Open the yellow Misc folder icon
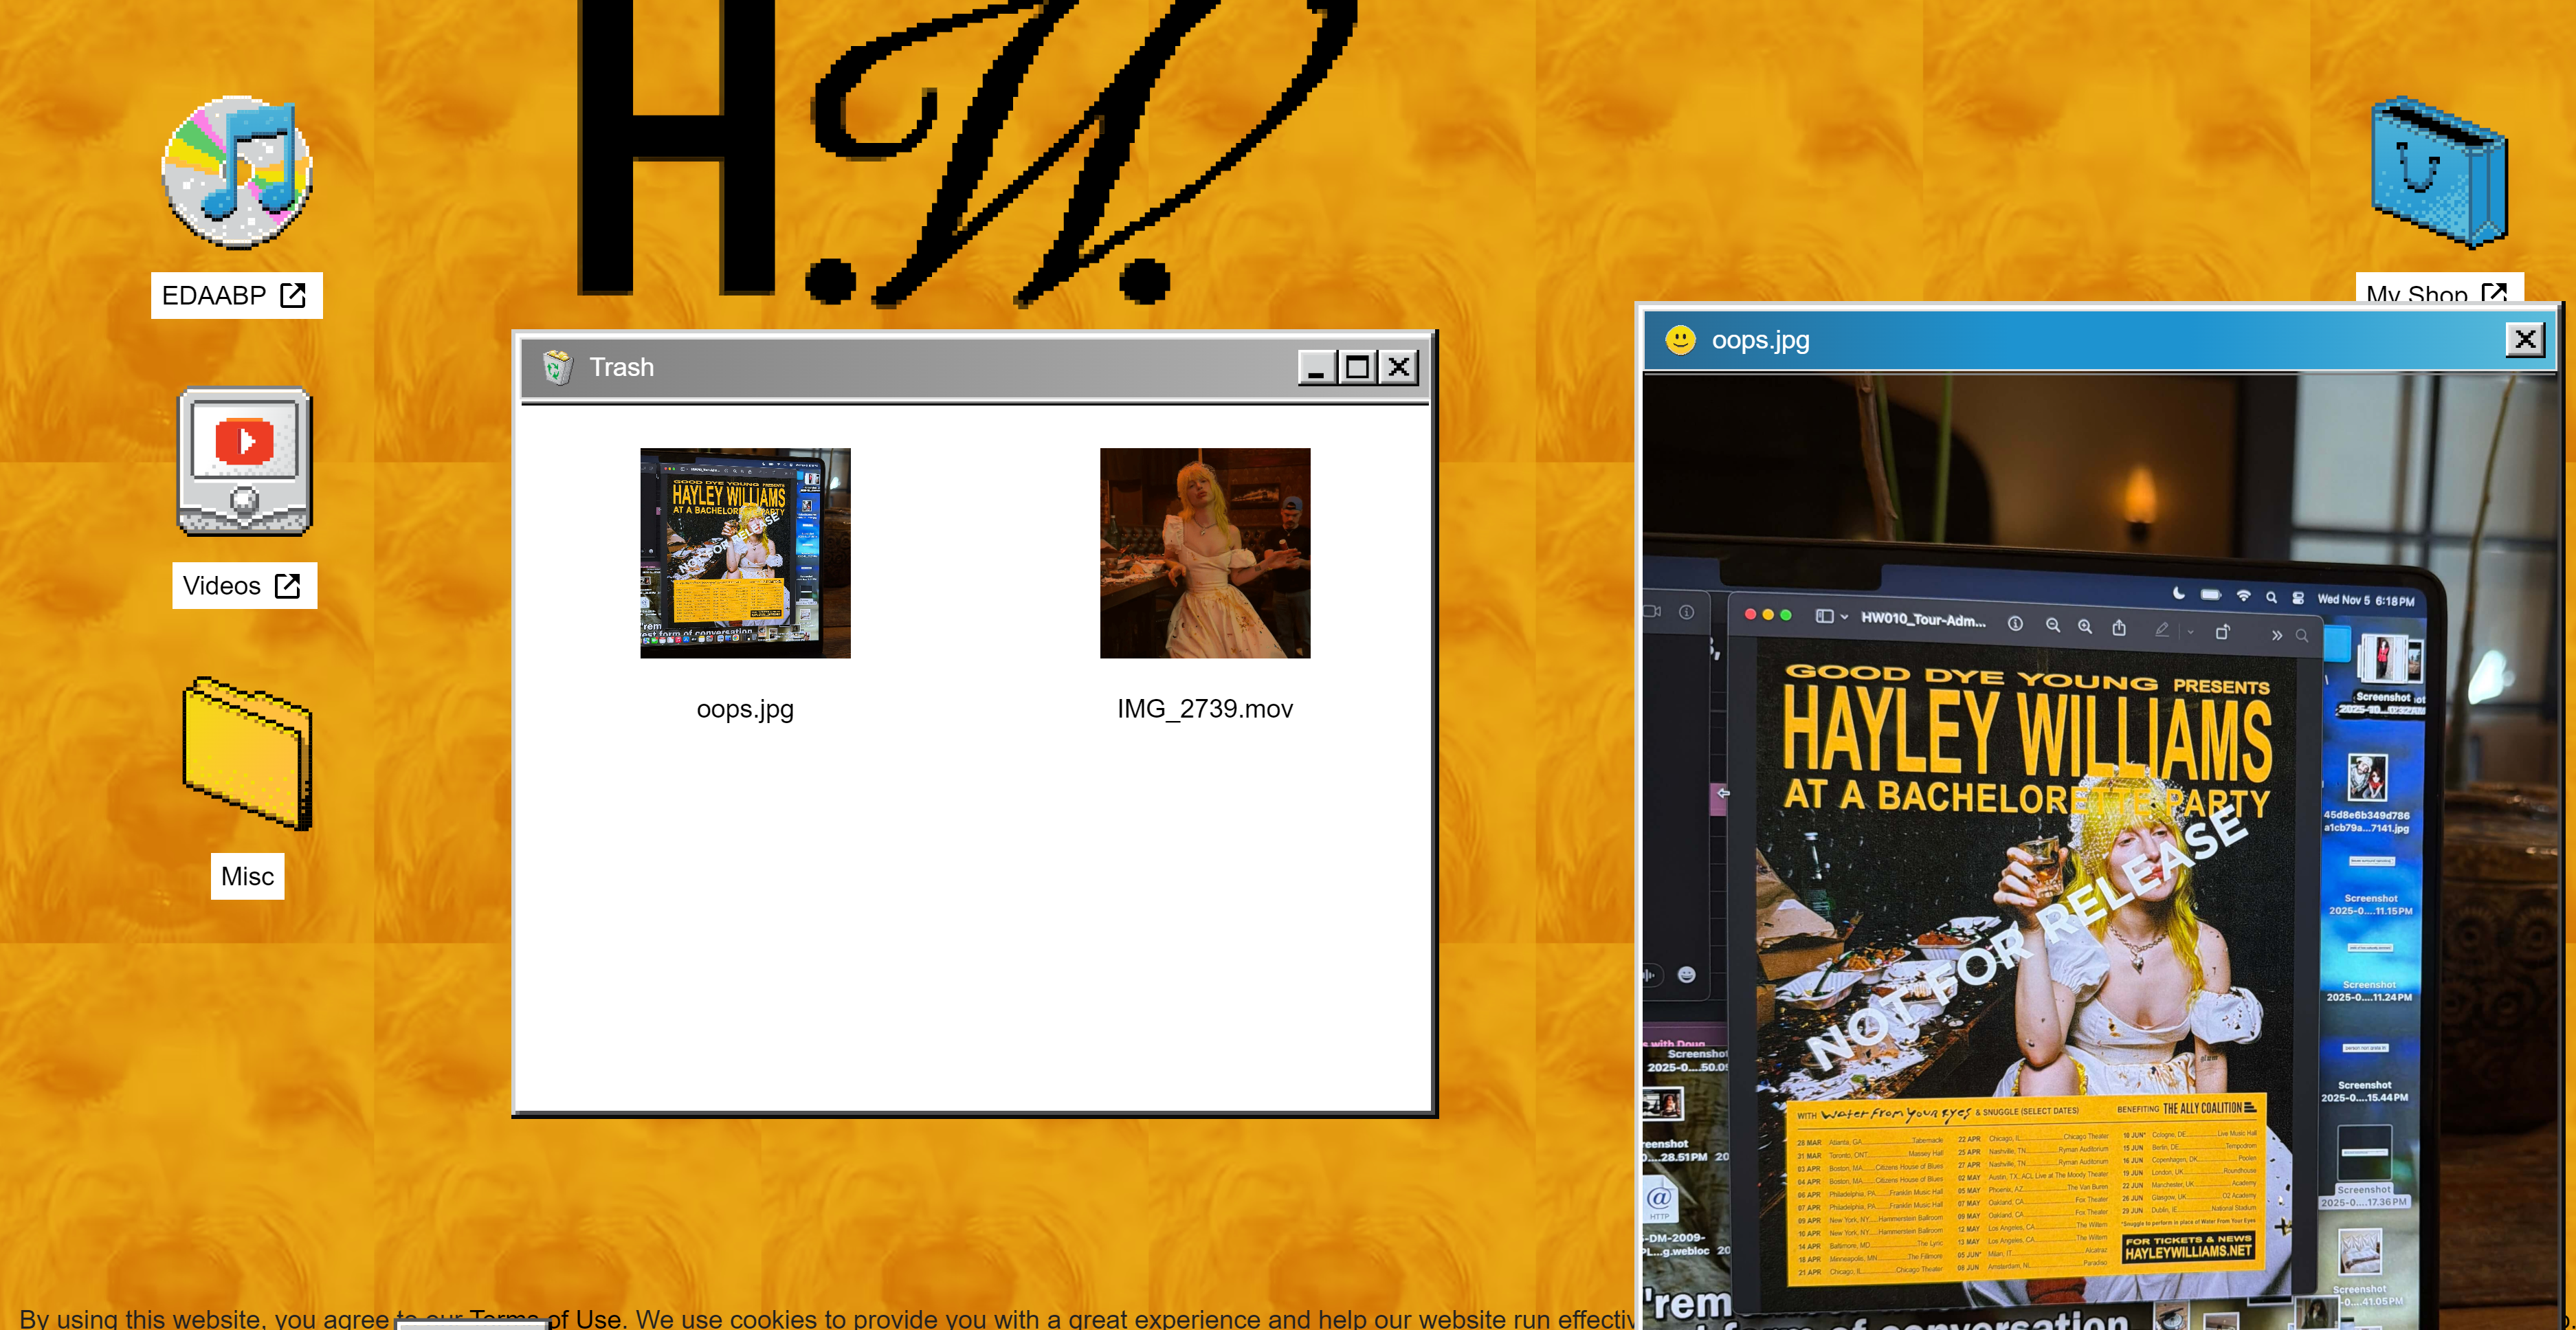The width and height of the screenshot is (2576, 1330). 247,754
